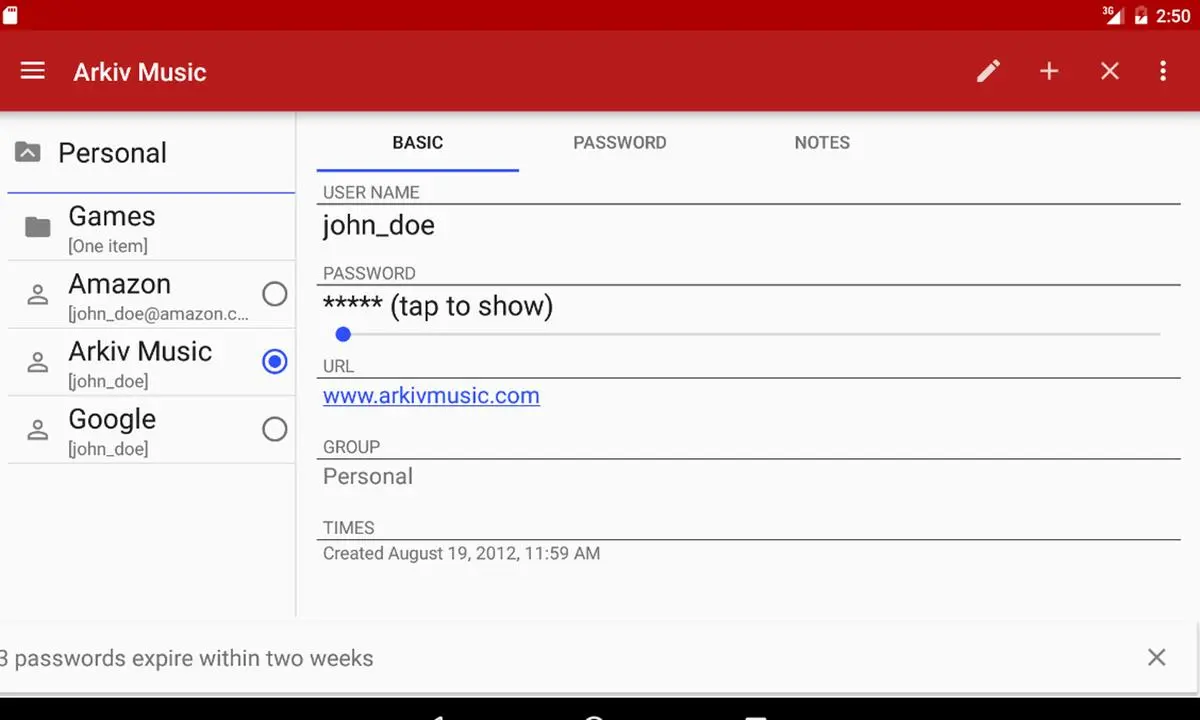Select the Basic tab

[417, 143]
